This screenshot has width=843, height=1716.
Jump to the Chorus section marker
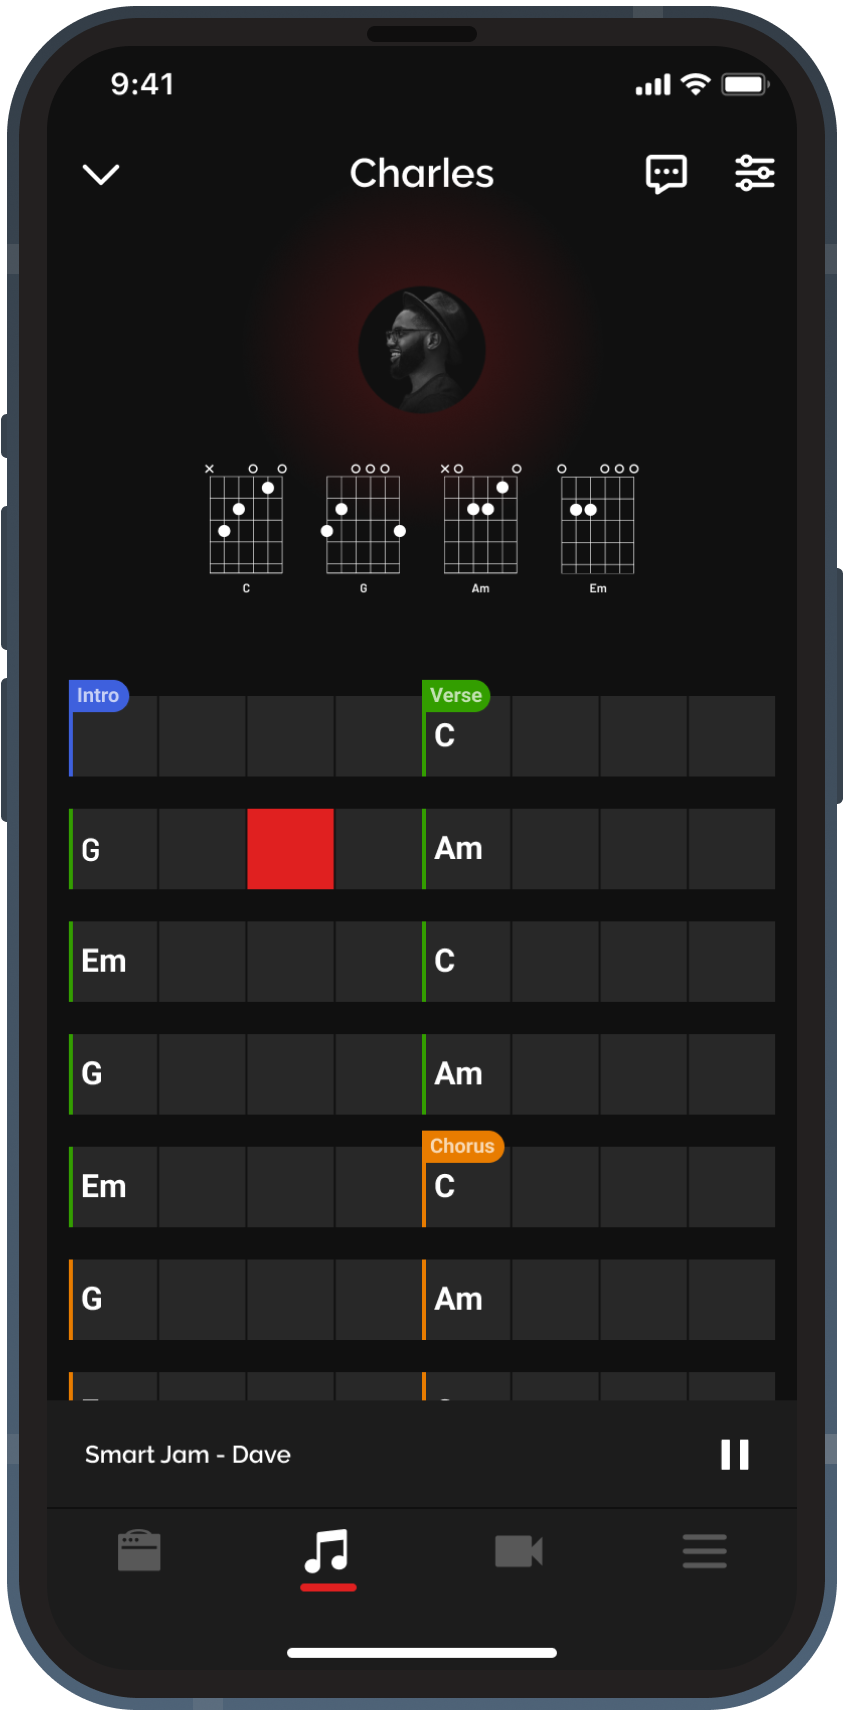[x=462, y=1146]
